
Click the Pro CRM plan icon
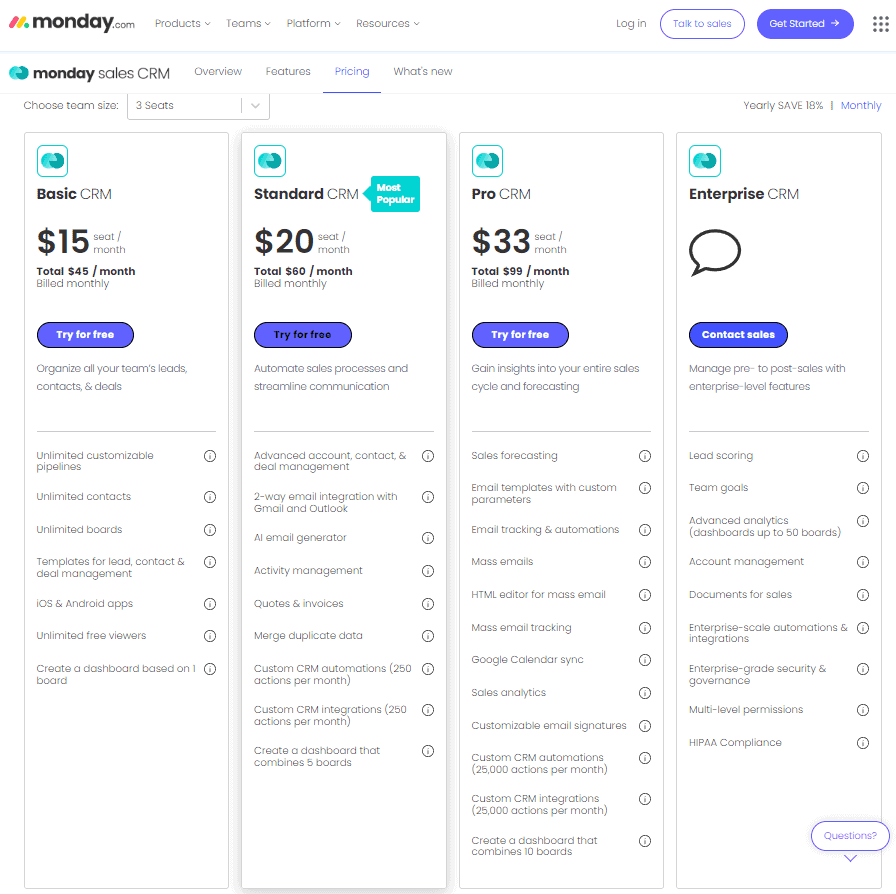487,160
